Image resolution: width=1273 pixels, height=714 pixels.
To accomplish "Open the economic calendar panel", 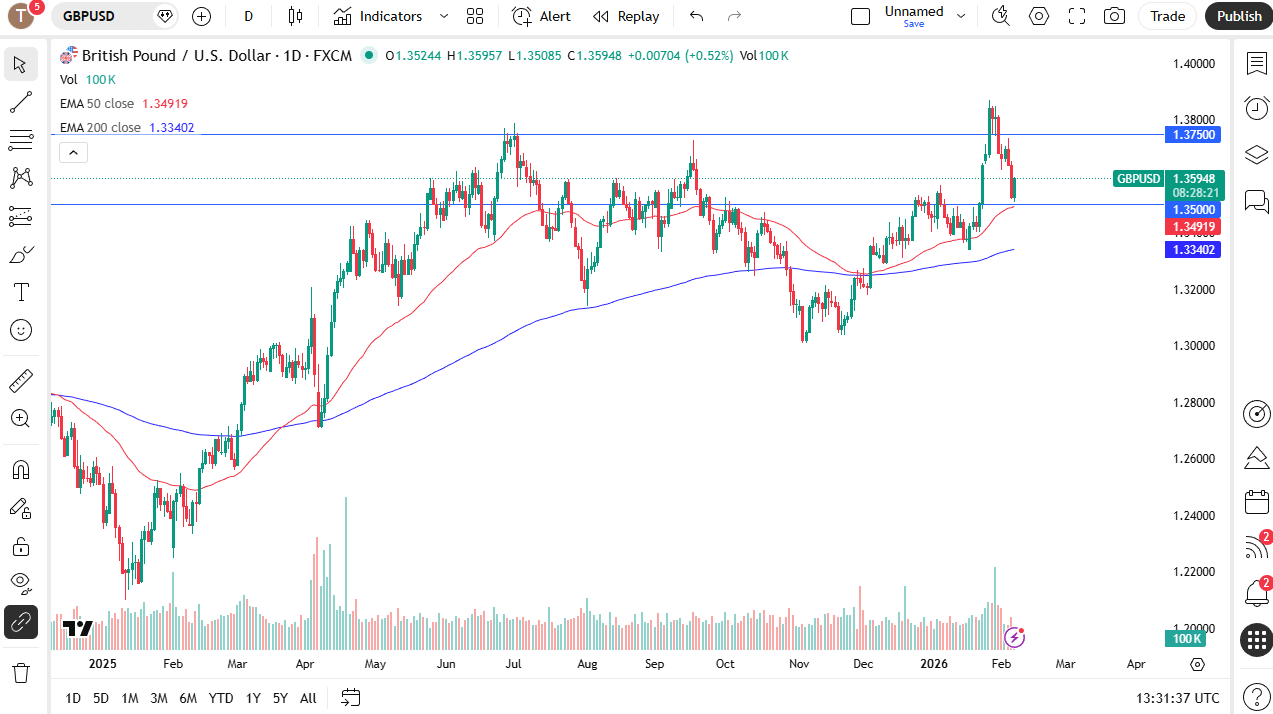I will (x=1256, y=502).
